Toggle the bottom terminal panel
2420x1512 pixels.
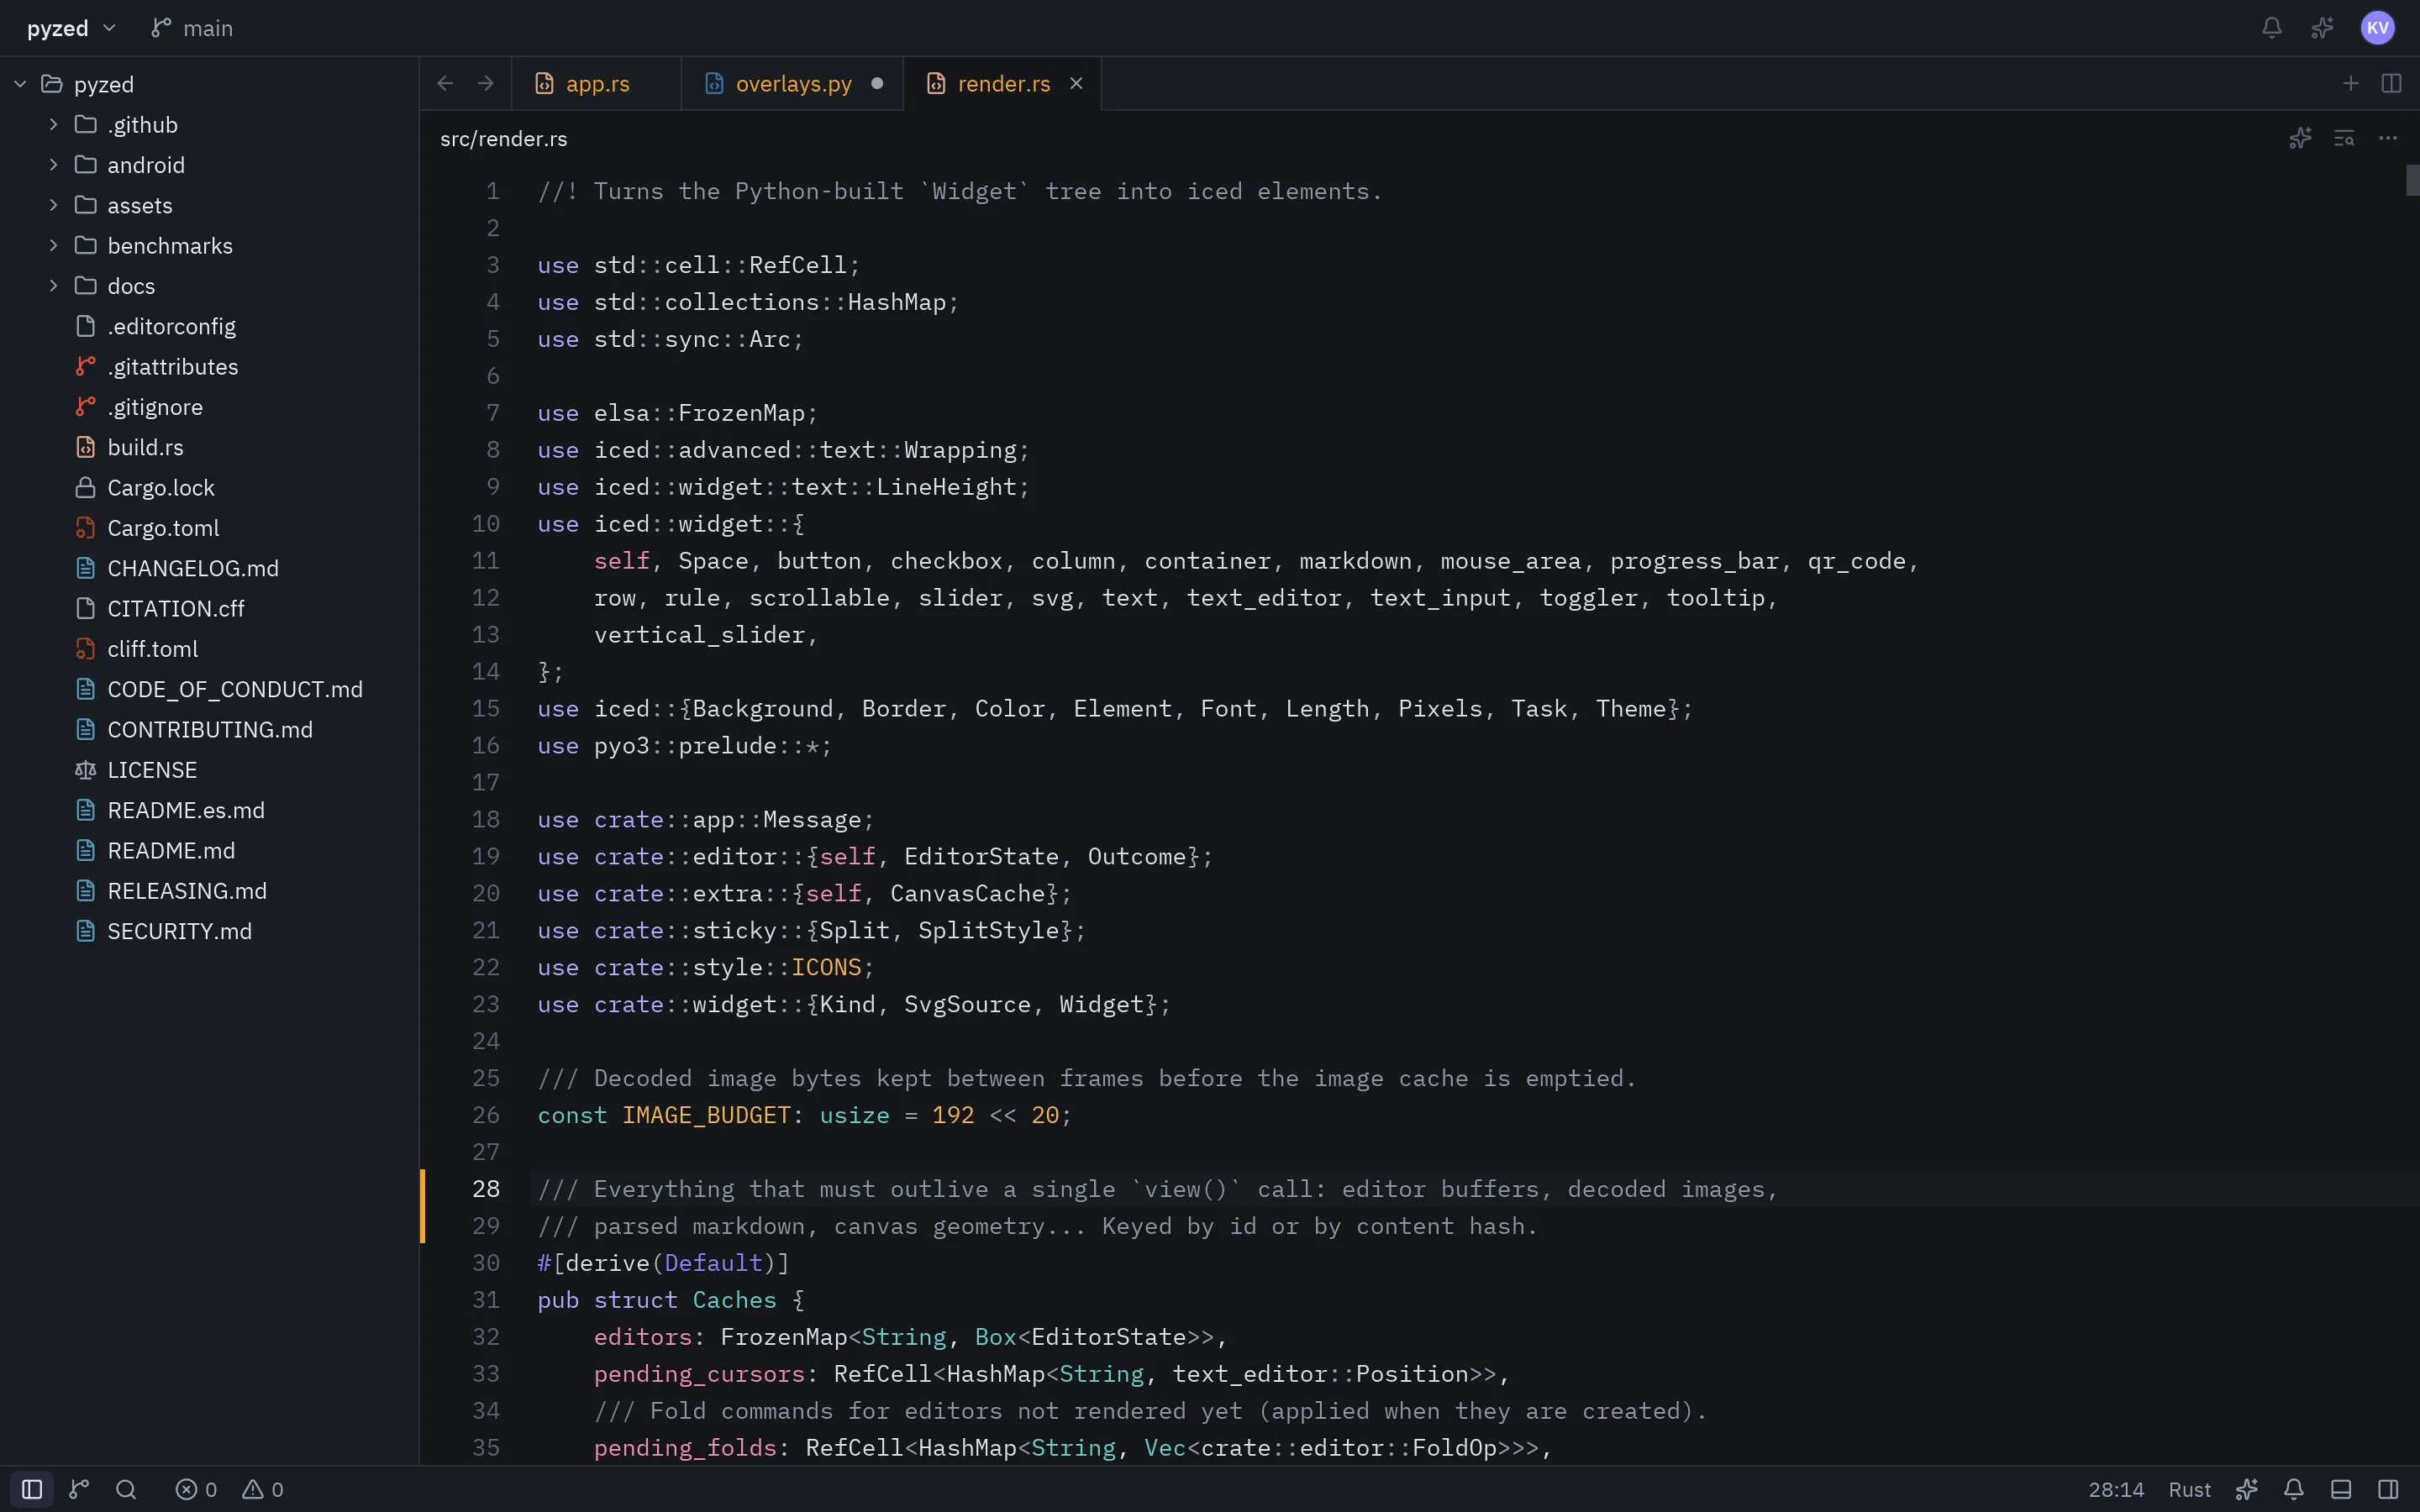click(2341, 1489)
